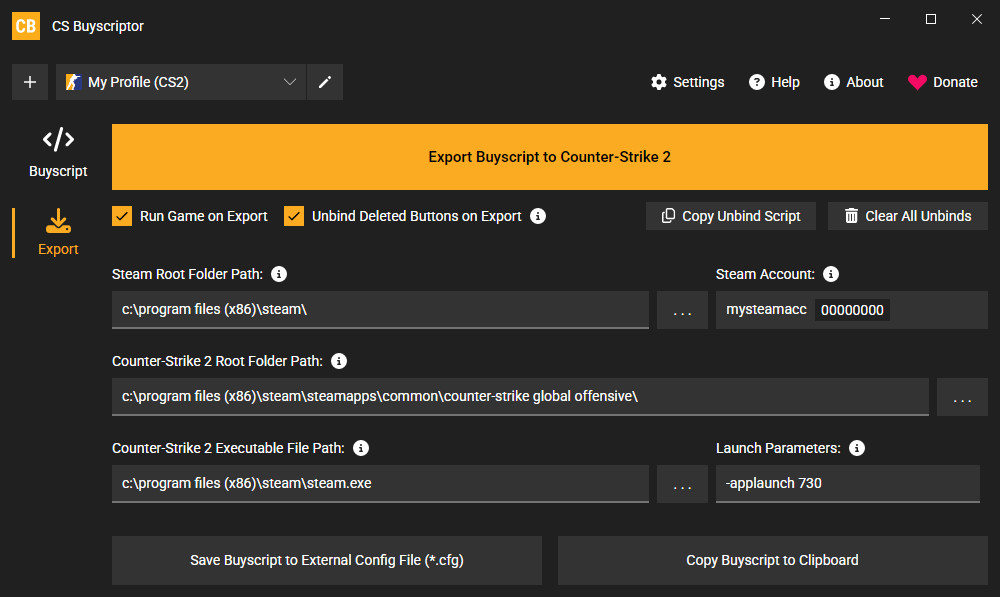The image size is (1000, 597).
Task: Open the My Profile (CS2) dropdown
Action: click(180, 82)
